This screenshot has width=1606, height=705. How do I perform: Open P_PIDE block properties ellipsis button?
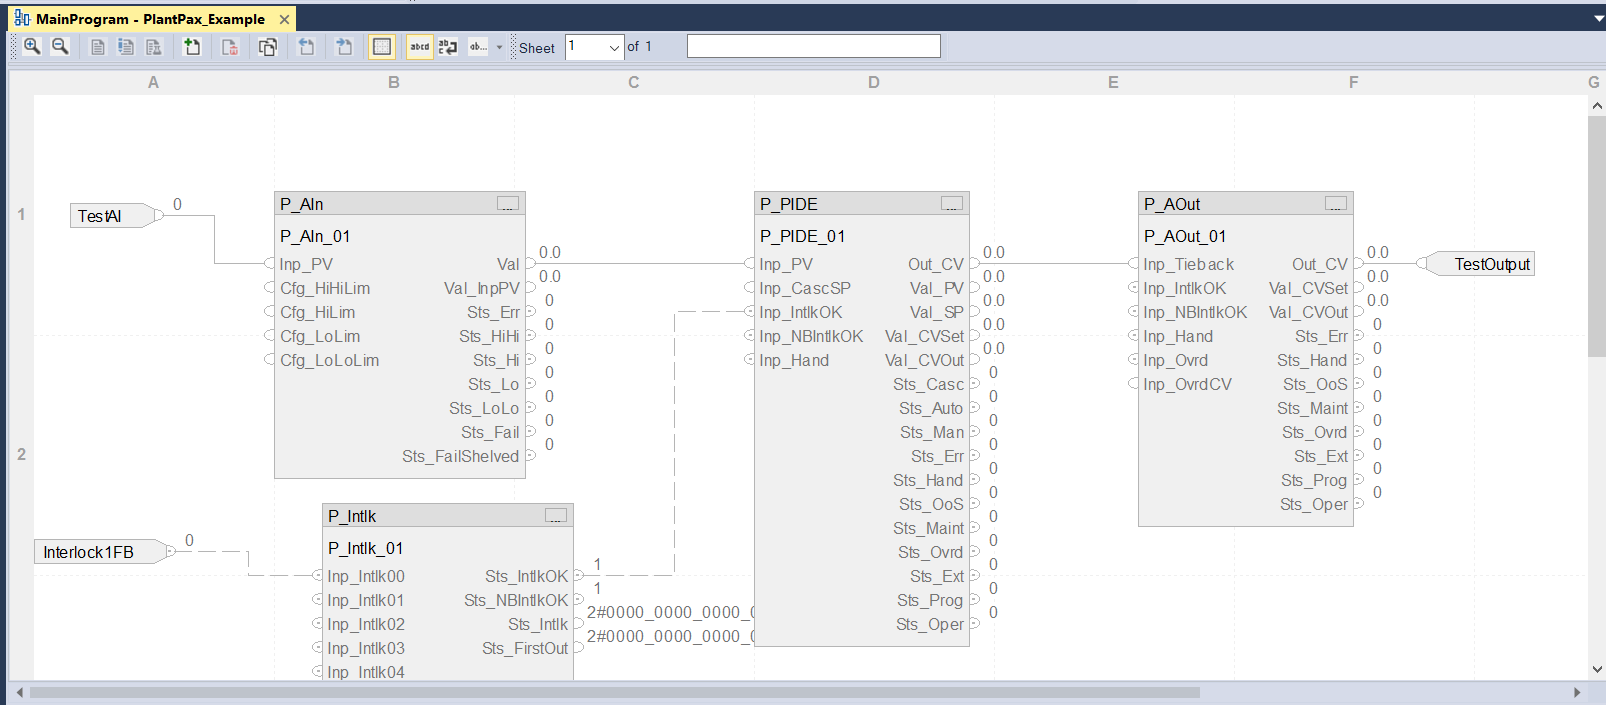click(x=952, y=204)
